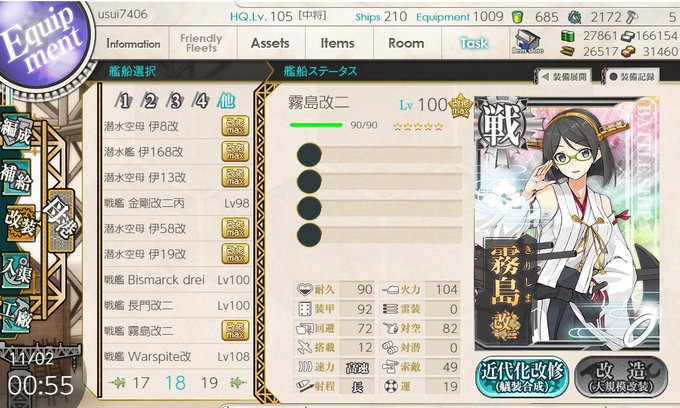Viewport: 680px width, 408px height.
Task: Open the 補給 resupply icon
Action: [16, 177]
